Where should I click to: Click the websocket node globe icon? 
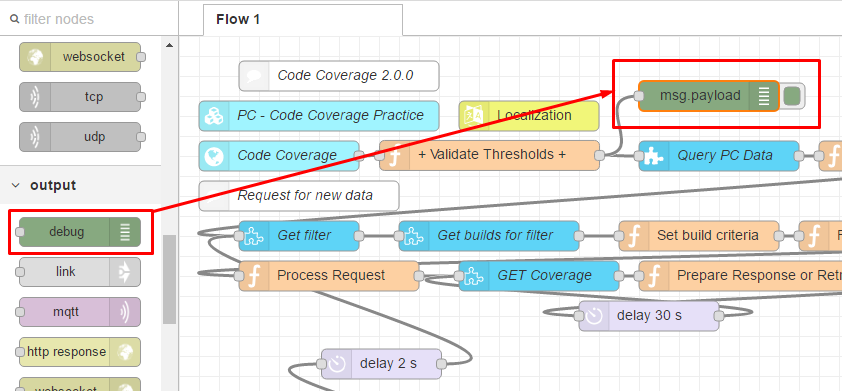tap(35, 57)
